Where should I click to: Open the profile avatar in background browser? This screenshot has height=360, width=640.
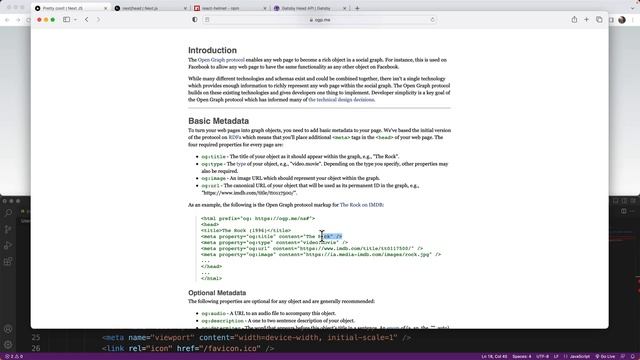pyautogui.click(x=622, y=20)
